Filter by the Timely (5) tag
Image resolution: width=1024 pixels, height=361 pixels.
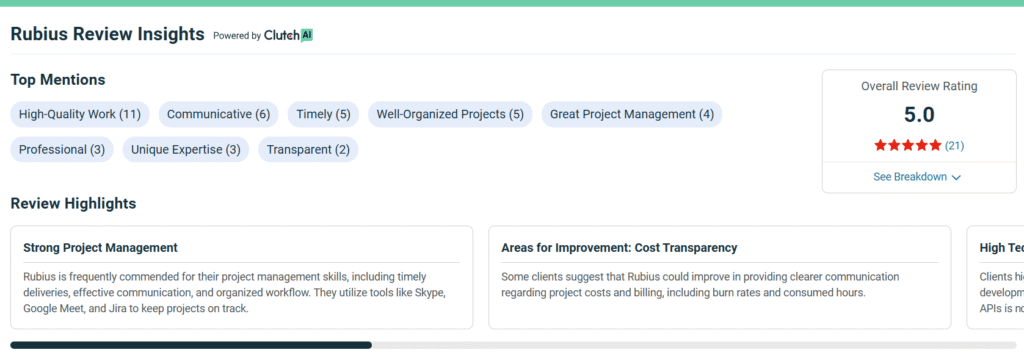coord(323,114)
